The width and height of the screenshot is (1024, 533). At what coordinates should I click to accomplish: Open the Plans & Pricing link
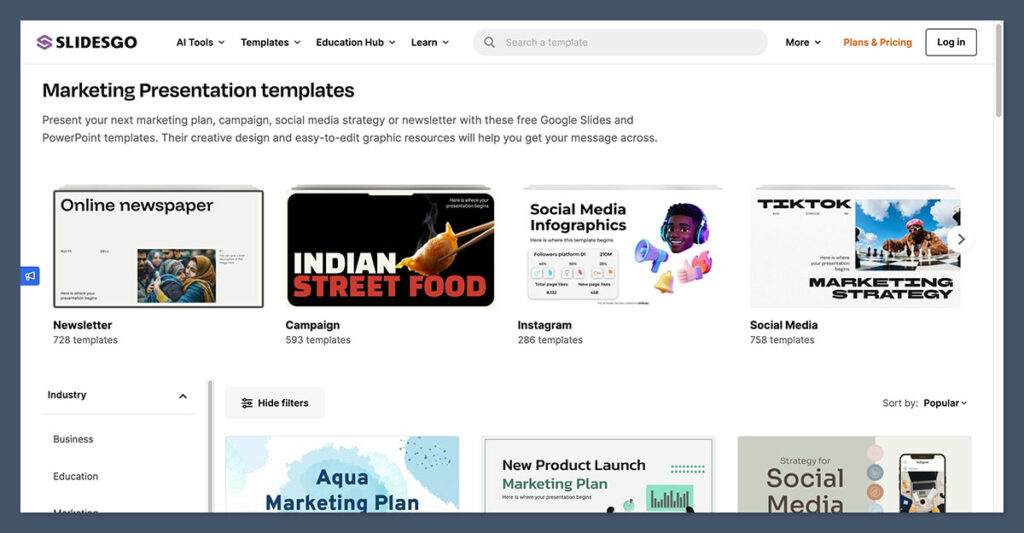coord(877,42)
